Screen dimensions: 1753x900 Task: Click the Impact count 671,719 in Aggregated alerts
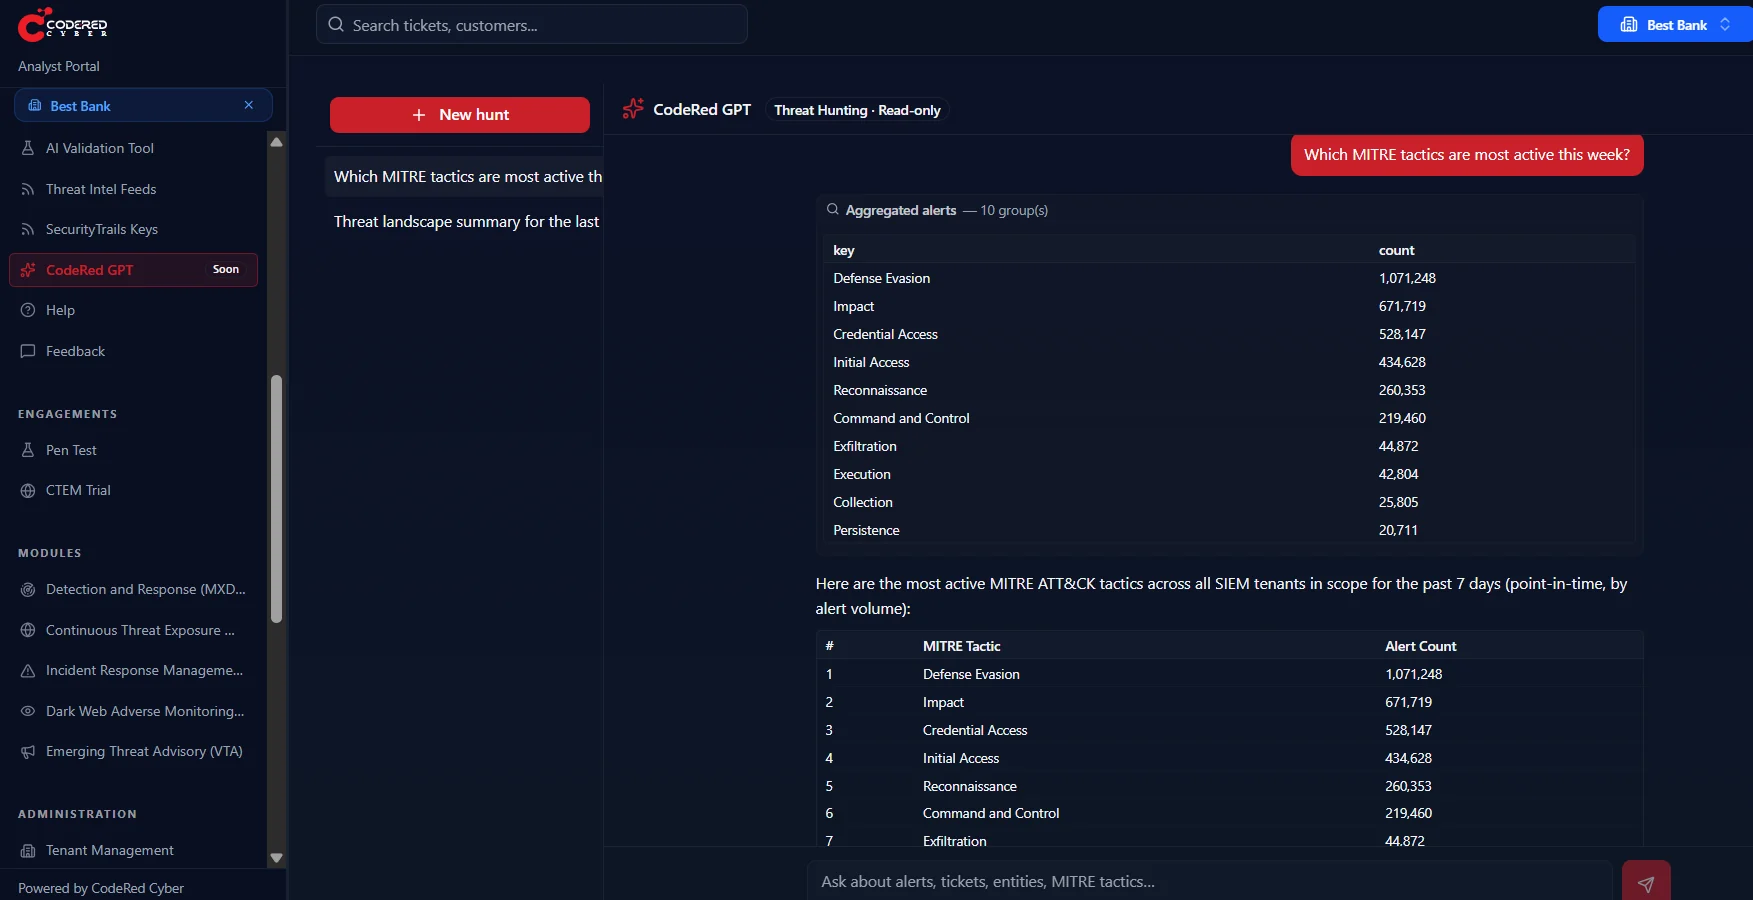coord(1402,306)
